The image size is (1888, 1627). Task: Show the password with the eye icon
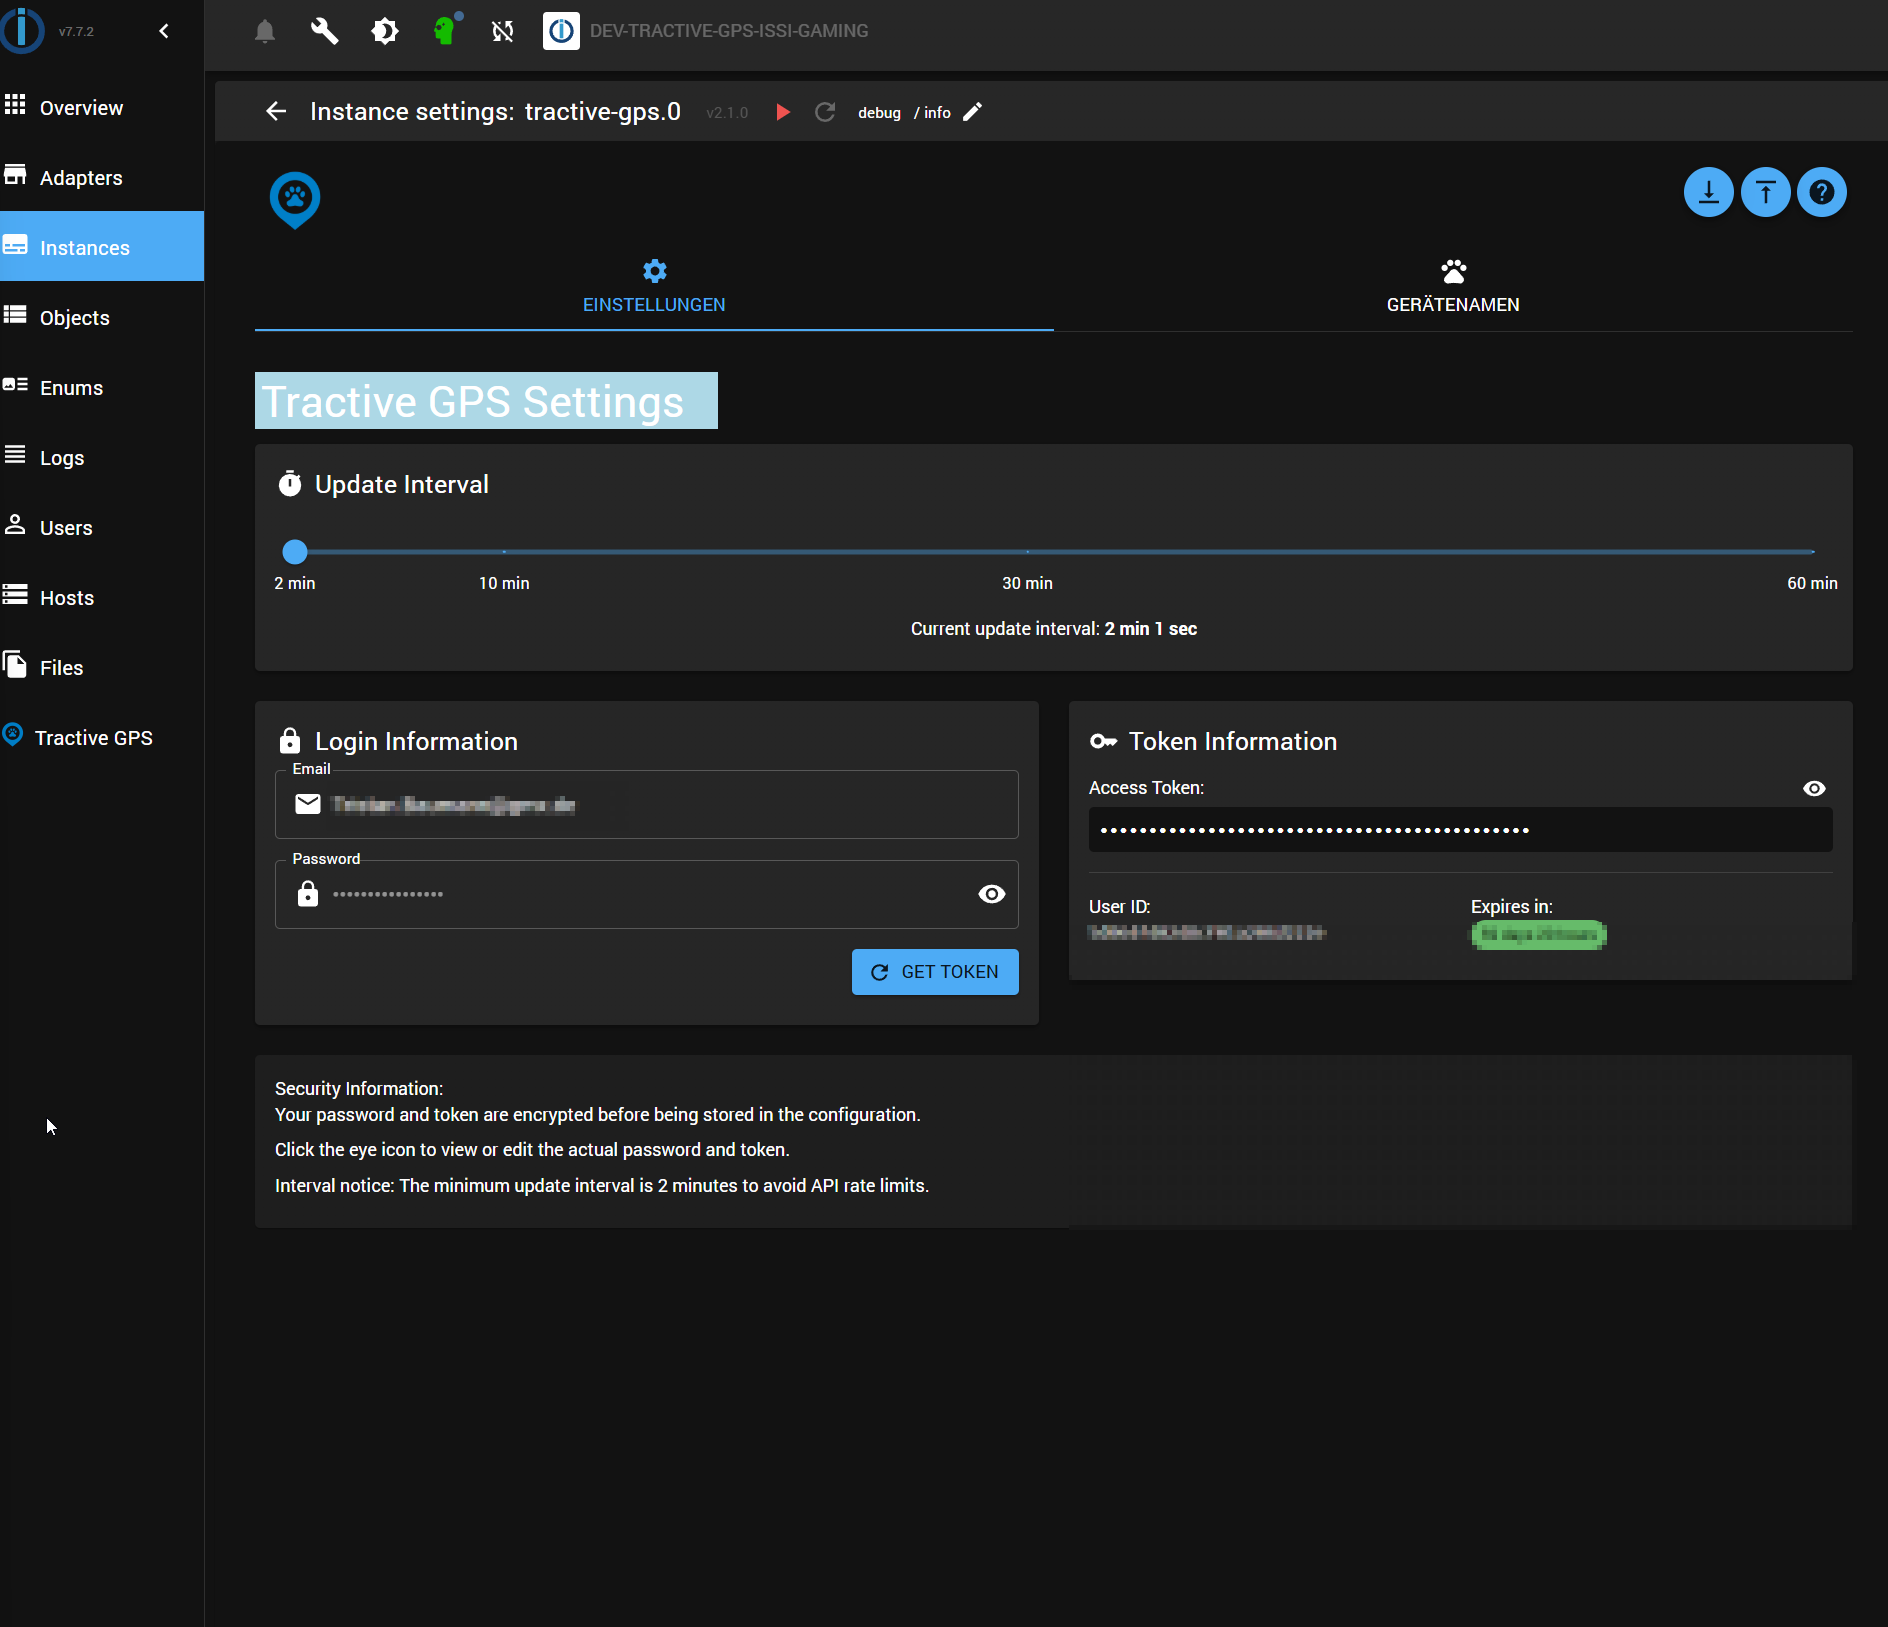coord(992,894)
